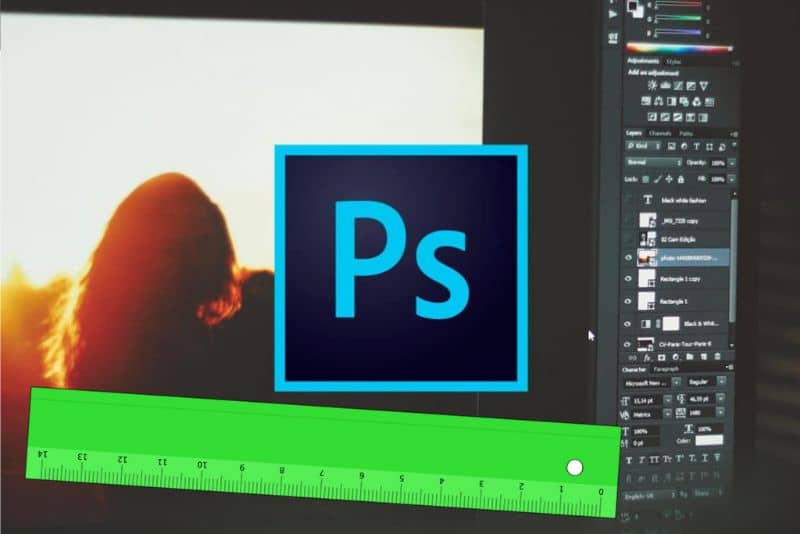This screenshot has height=534, width=800.
Task: Create a new layer group
Action: (x=690, y=357)
